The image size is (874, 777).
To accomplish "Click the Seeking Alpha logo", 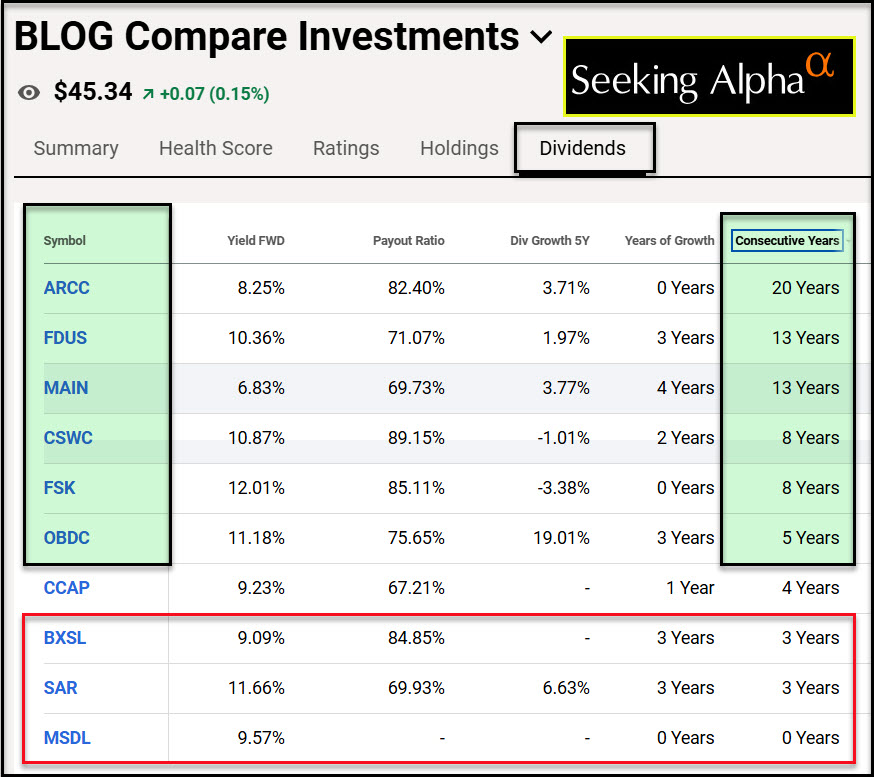I will (709, 78).
